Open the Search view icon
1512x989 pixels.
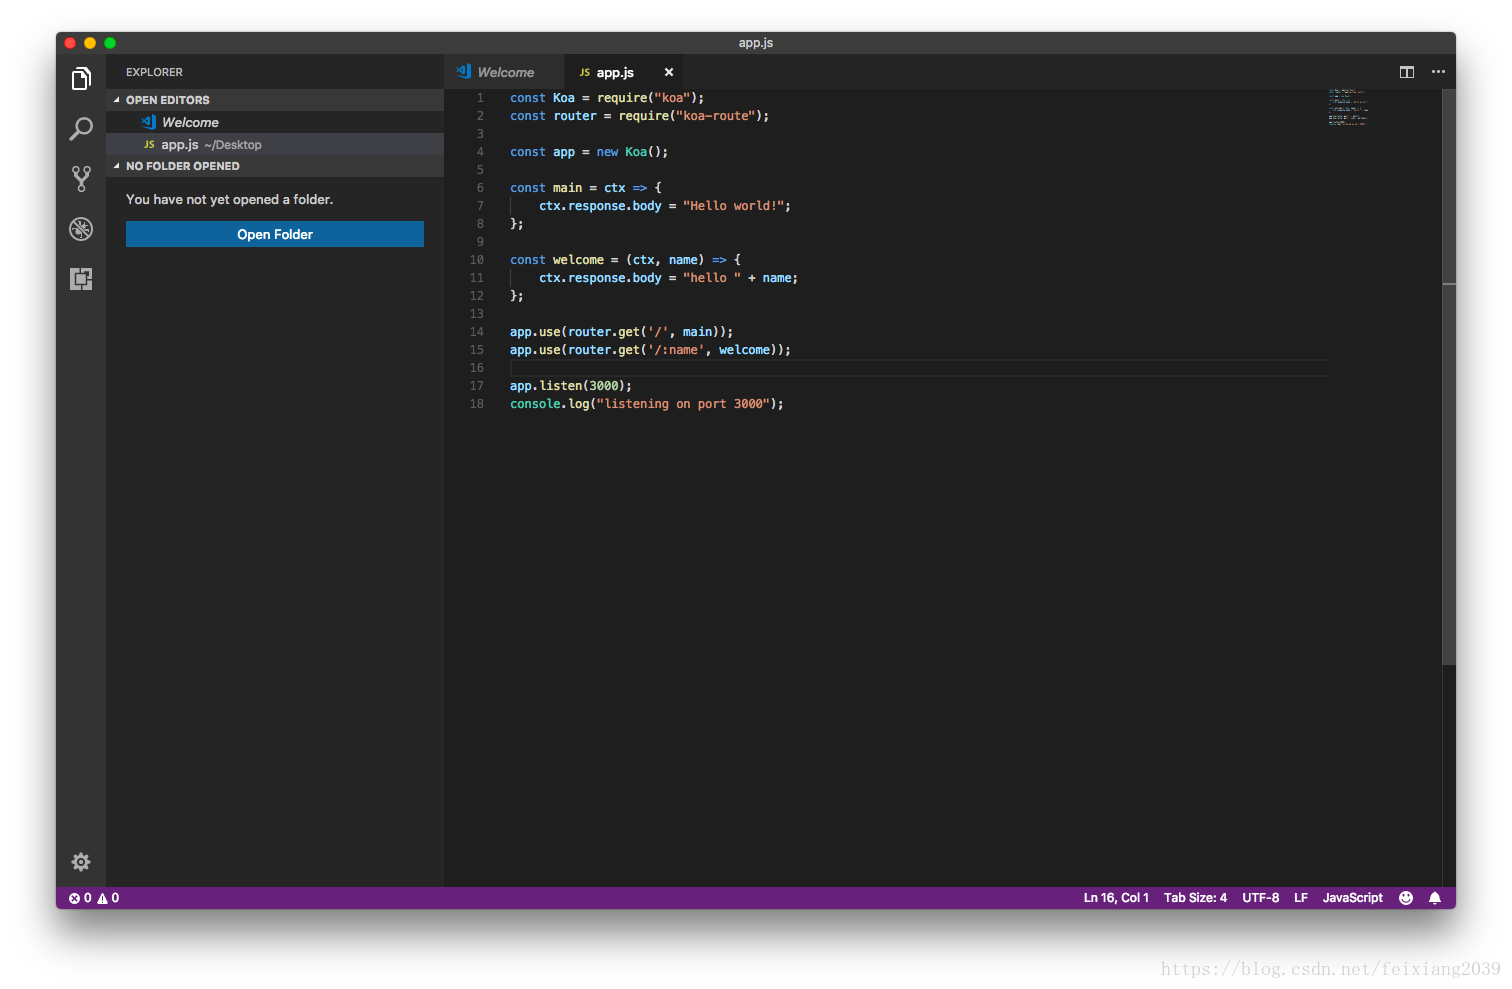81,129
